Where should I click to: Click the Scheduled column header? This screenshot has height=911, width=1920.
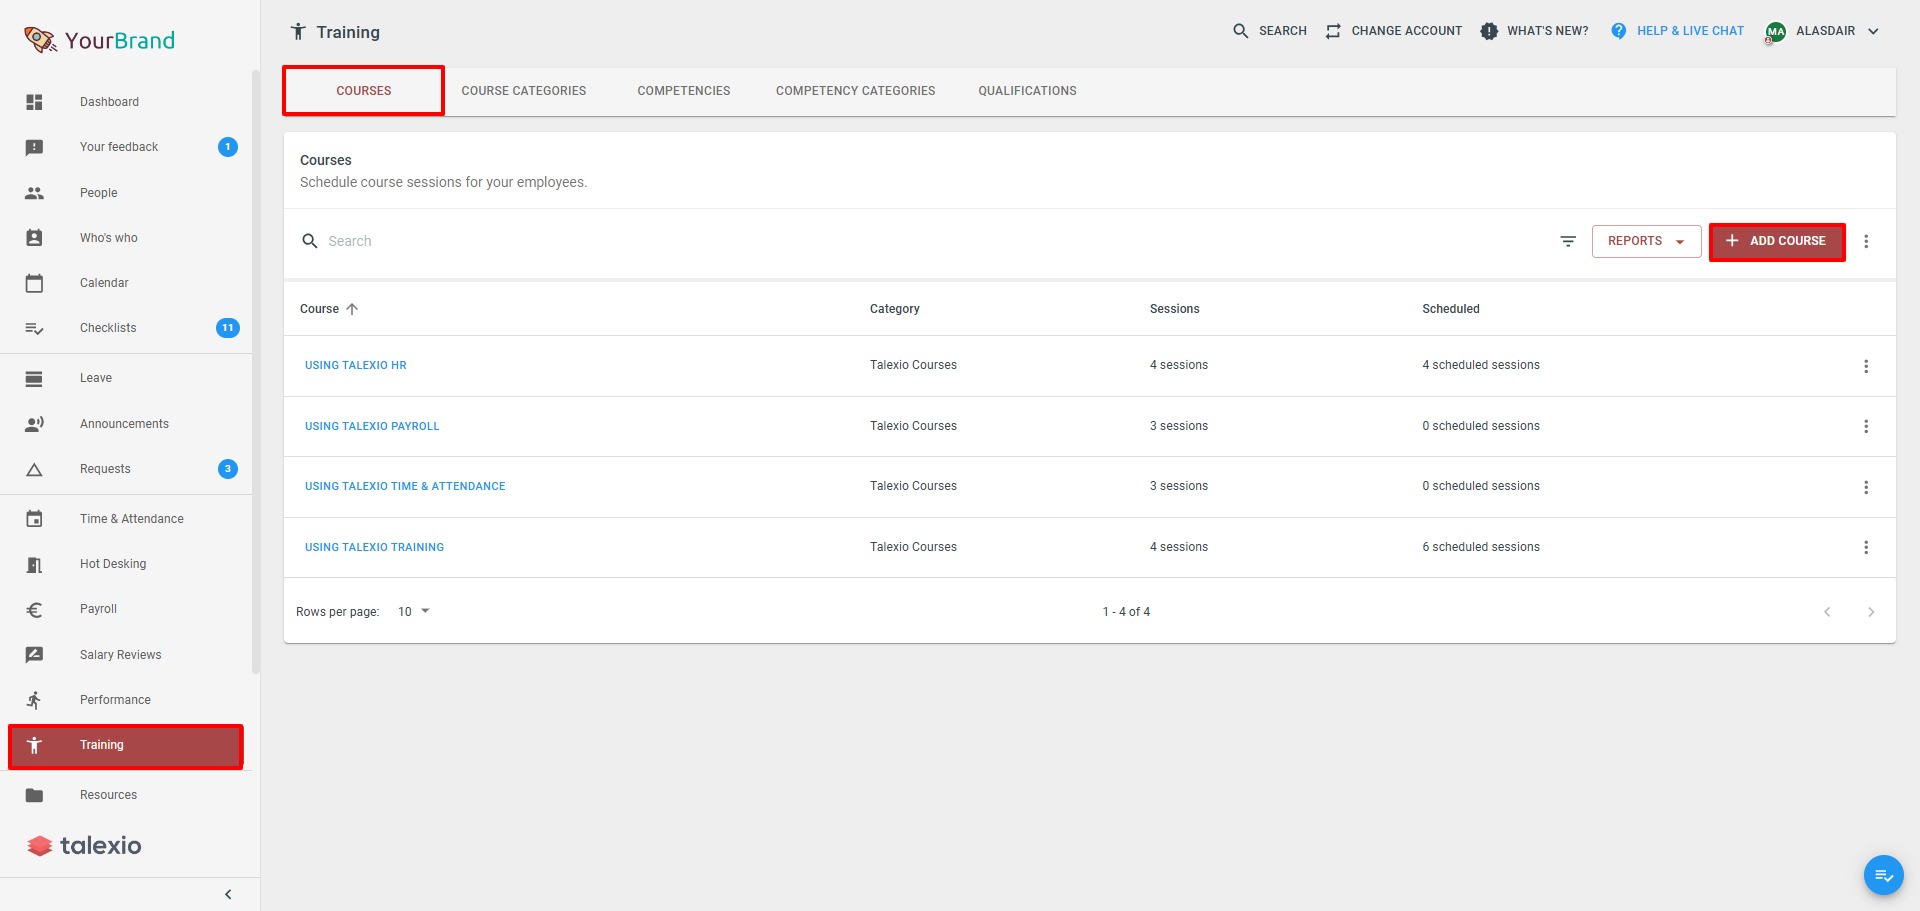click(1451, 309)
